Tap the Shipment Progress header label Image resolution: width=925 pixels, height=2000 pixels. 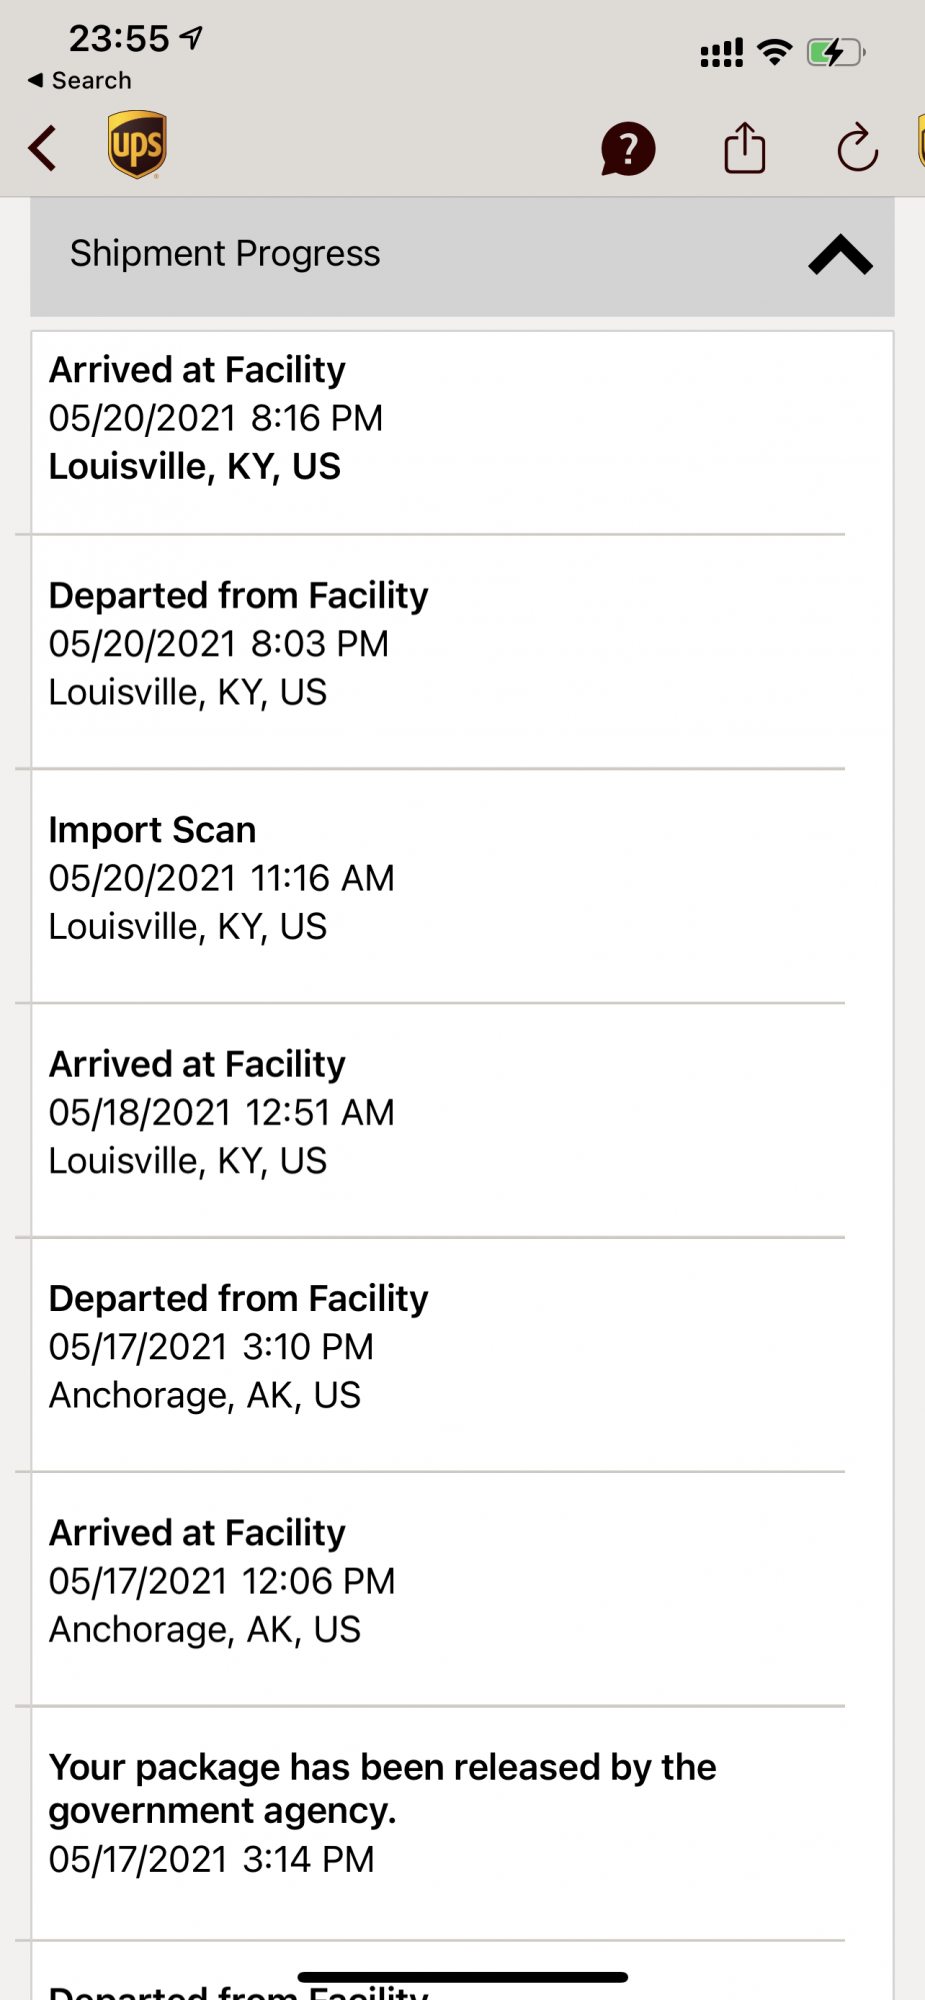pyautogui.click(x=225, y=254)
